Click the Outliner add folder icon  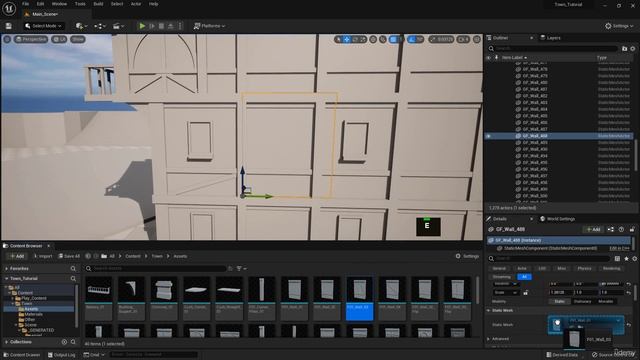pos(624,49)
